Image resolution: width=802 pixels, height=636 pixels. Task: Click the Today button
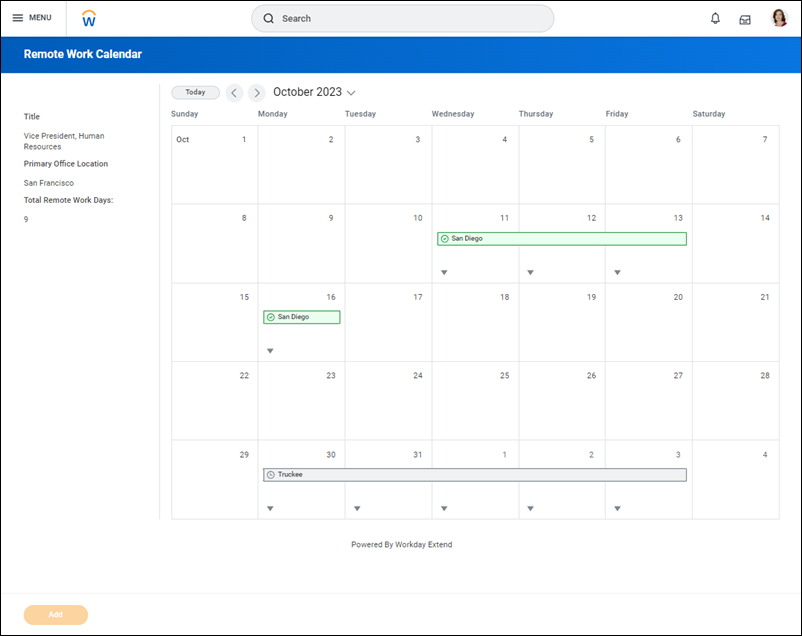coord(195,92)
